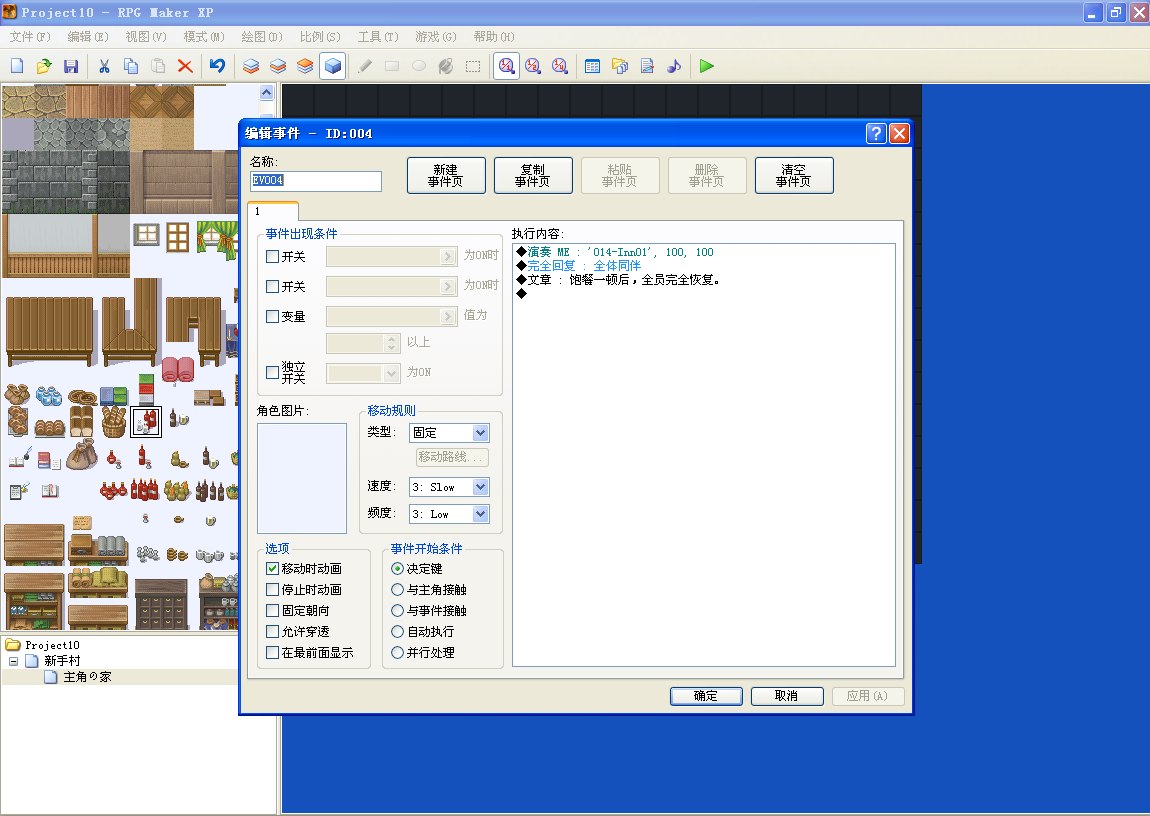Image resolution: width=1150 pixels, height=816 pixels.
Task: Click into the 名称 field containing EV004
Action: 315,180
